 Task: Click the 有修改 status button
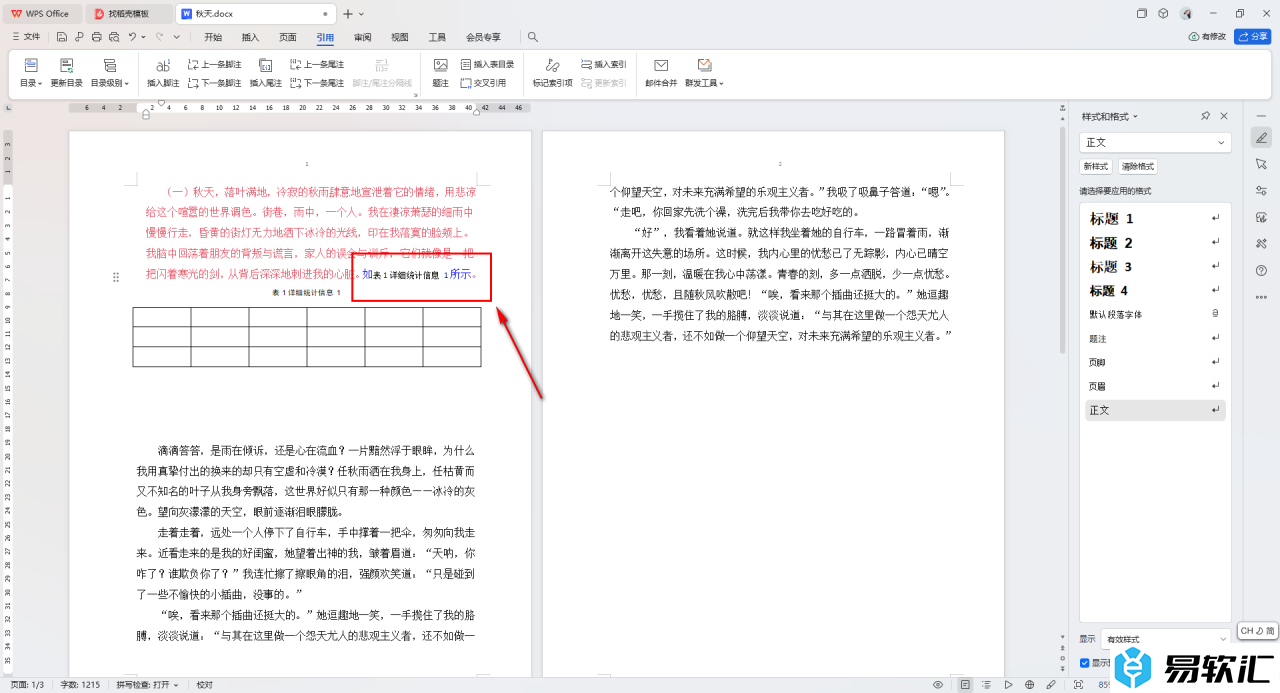[x=1207, y=37]
